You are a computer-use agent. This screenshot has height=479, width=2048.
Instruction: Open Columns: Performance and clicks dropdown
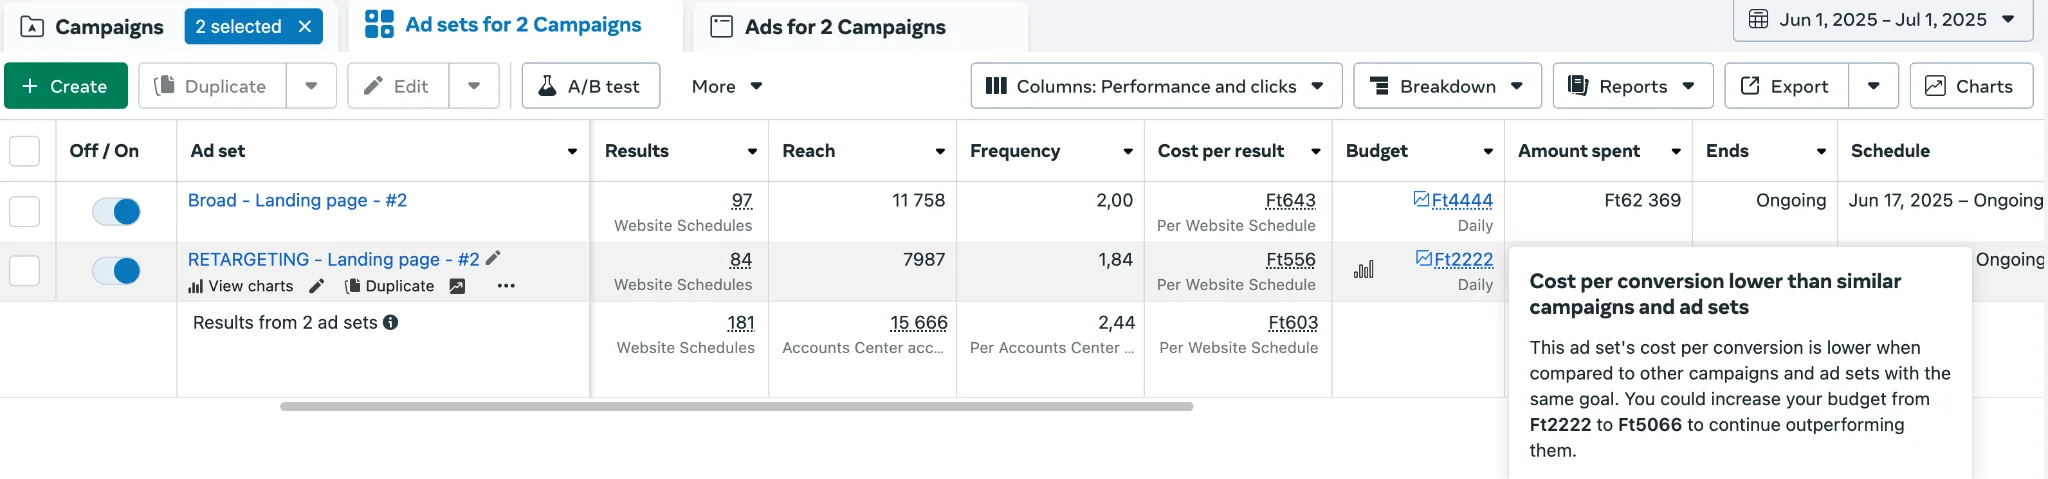pos(1155,86)
